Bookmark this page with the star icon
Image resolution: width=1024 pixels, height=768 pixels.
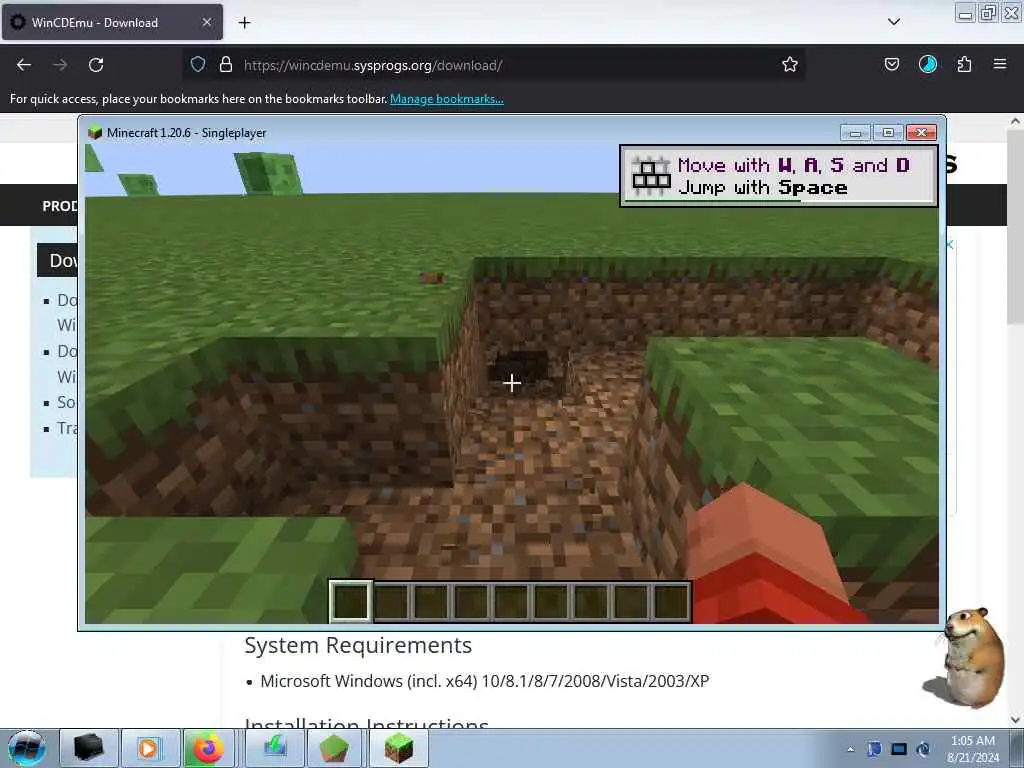click(790, 64)
